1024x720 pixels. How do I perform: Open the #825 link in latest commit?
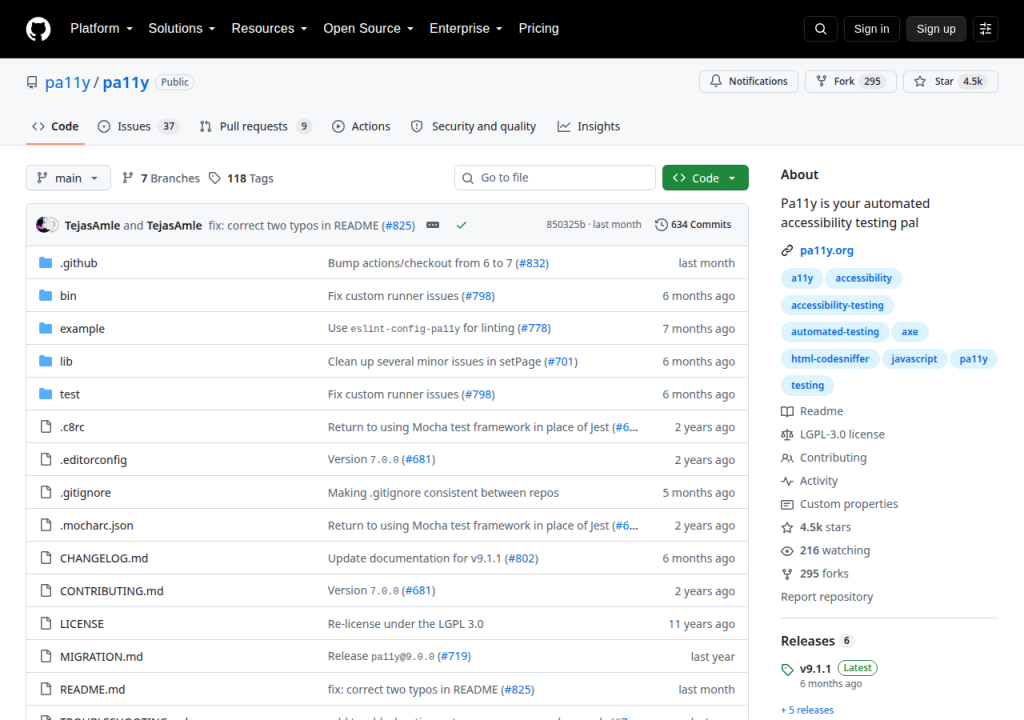(399, 225)
